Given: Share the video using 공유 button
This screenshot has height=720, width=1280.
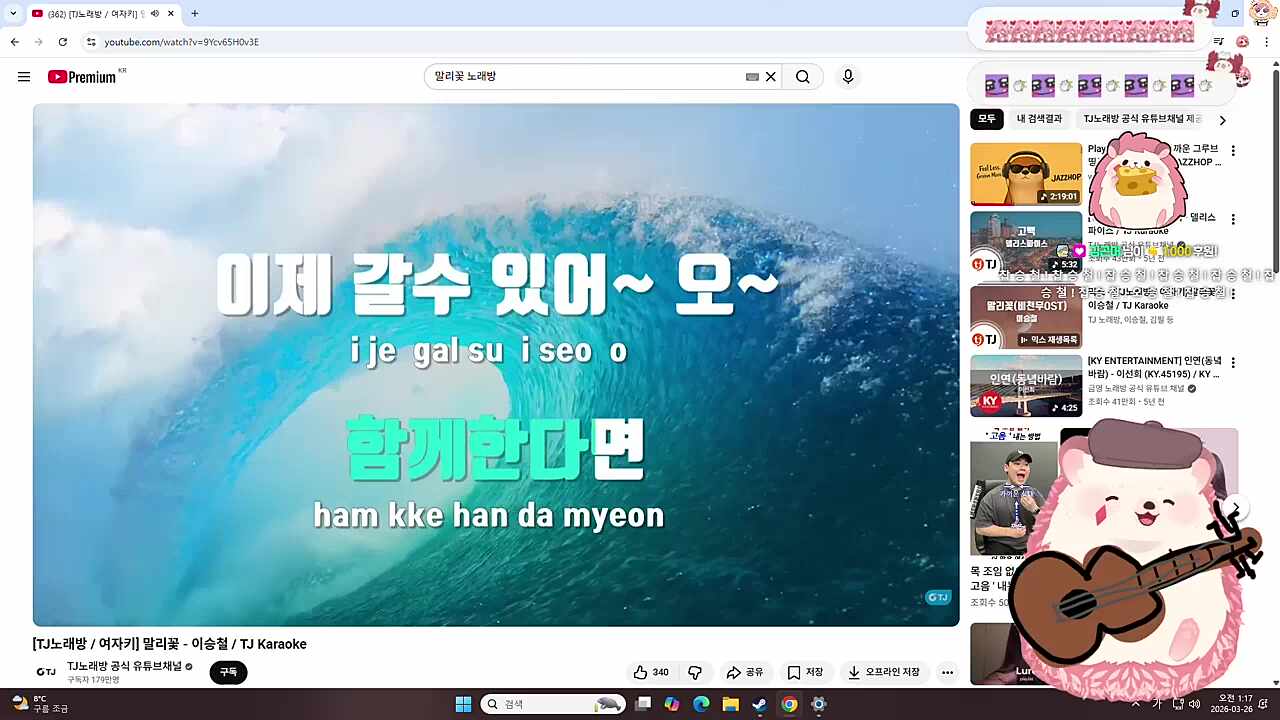Looking at the screenshot, I should click(745, 672).
